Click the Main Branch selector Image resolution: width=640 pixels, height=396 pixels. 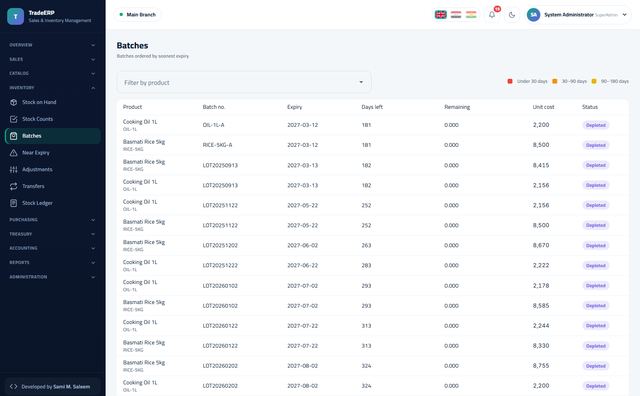click(x=137, y=15)
